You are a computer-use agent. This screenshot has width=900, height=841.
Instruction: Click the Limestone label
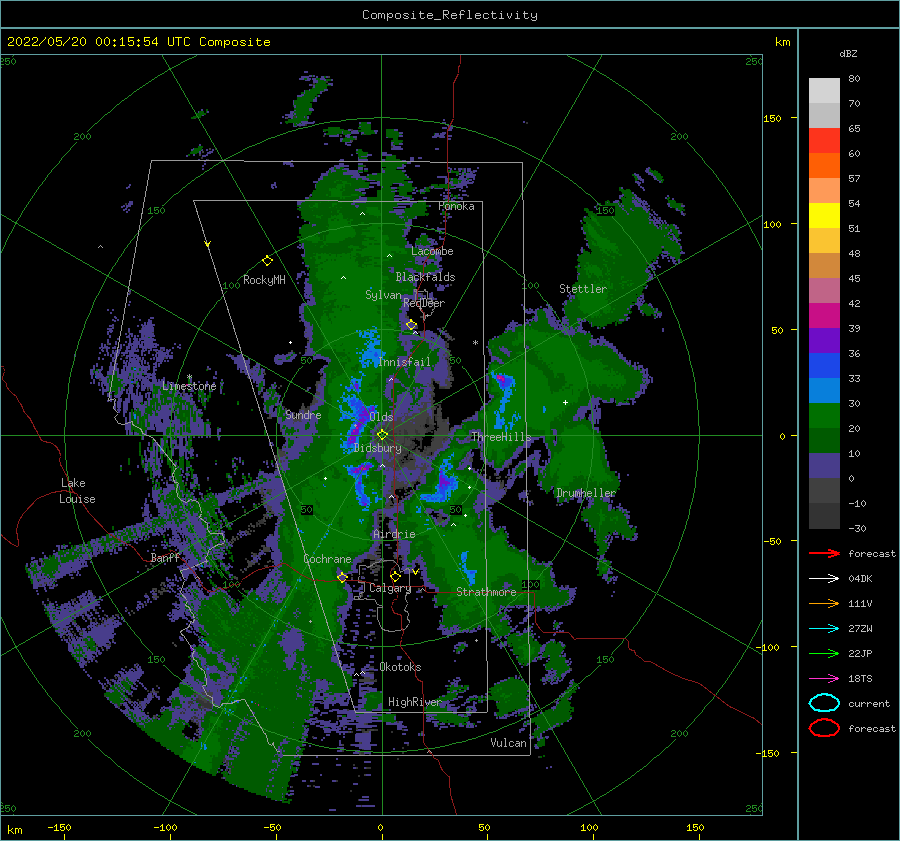pos(189,386)
